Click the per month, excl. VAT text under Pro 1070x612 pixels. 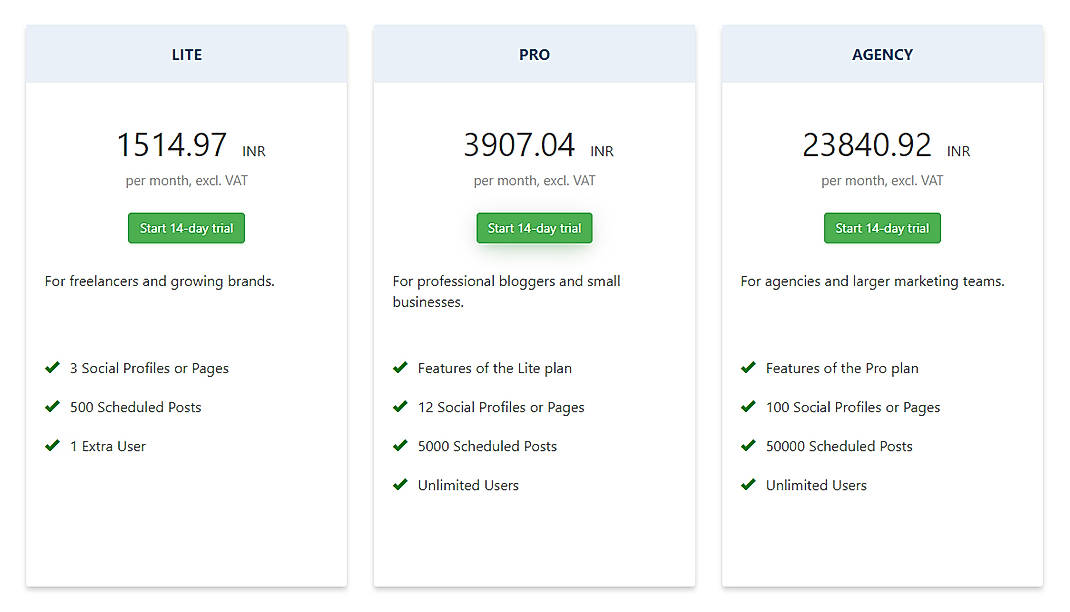coord(534,181)
